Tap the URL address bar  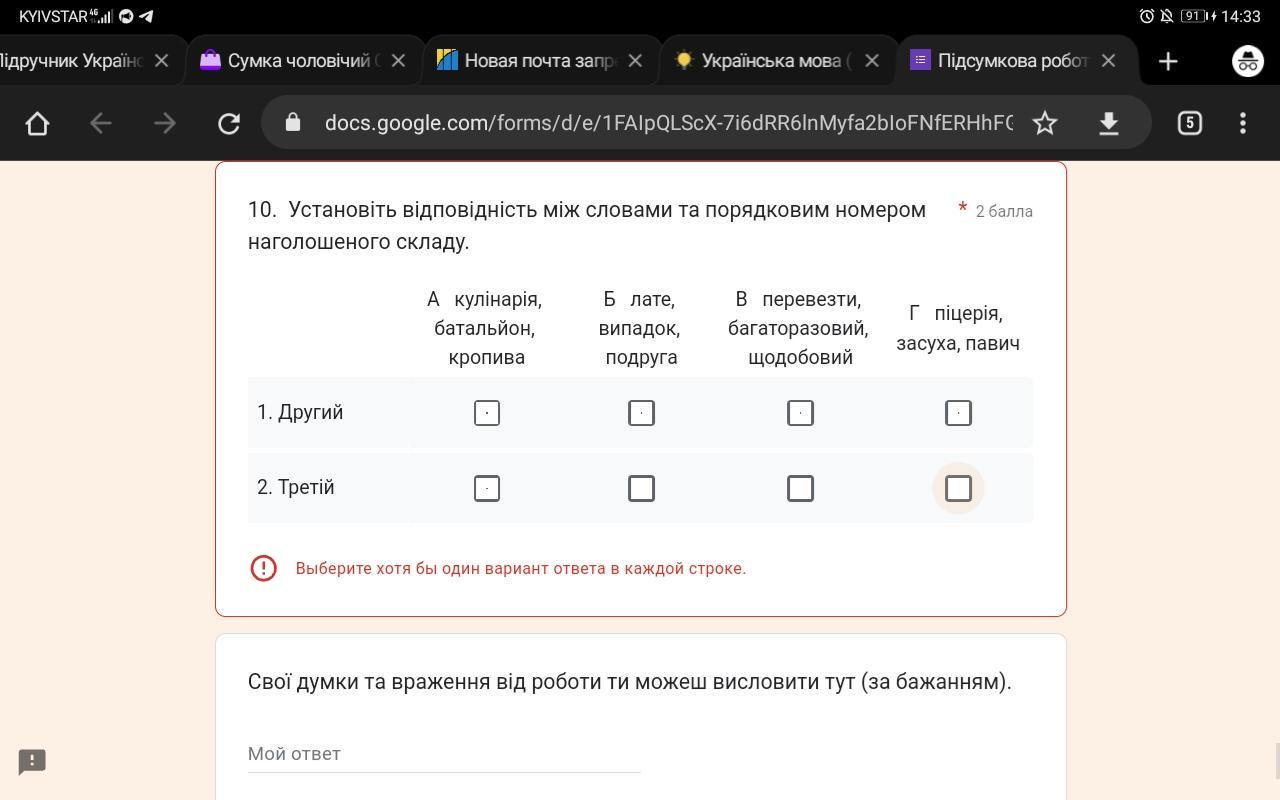click(668, 123)
